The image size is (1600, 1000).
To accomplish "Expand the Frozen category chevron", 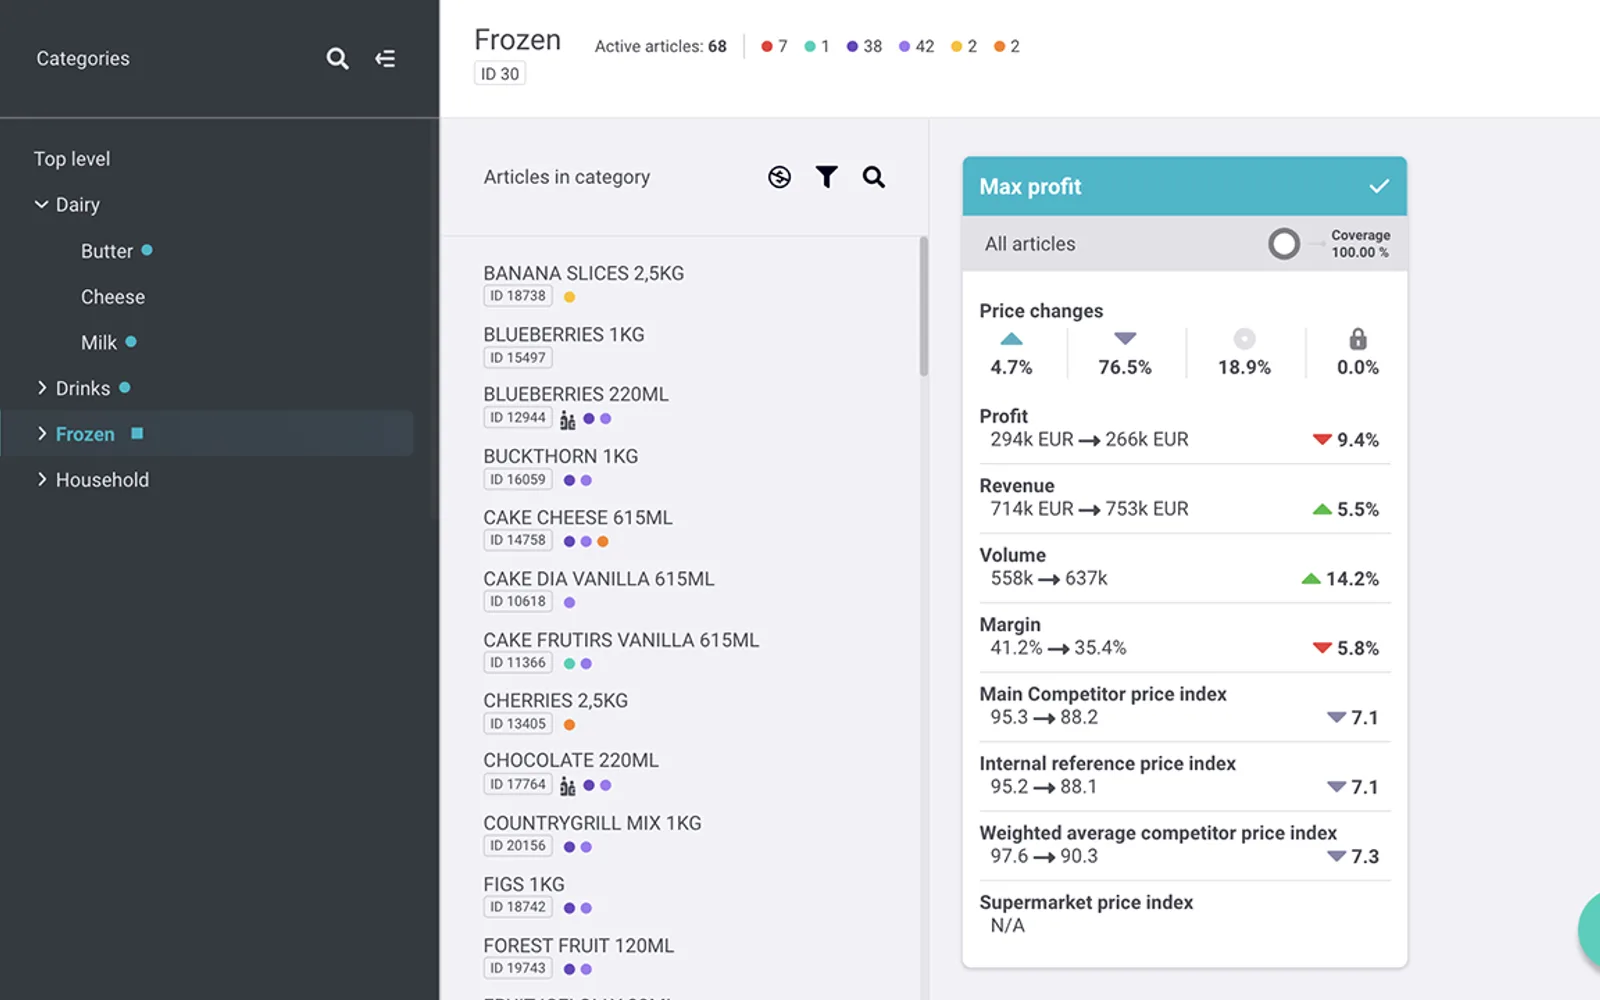I will pyautogui.click(x=41, y=433).
